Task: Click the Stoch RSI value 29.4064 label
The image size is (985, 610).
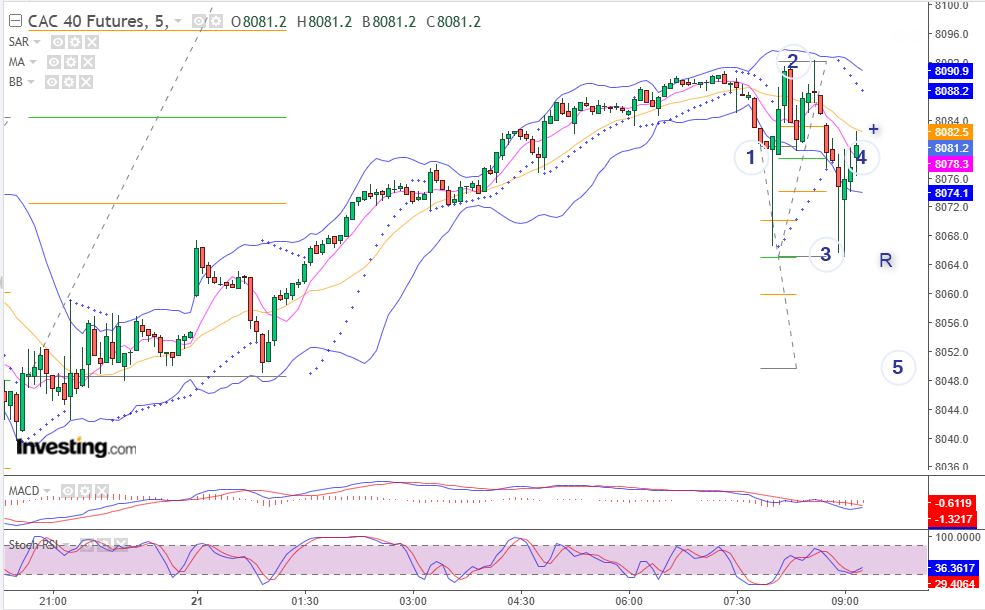Action: [954, 584]
